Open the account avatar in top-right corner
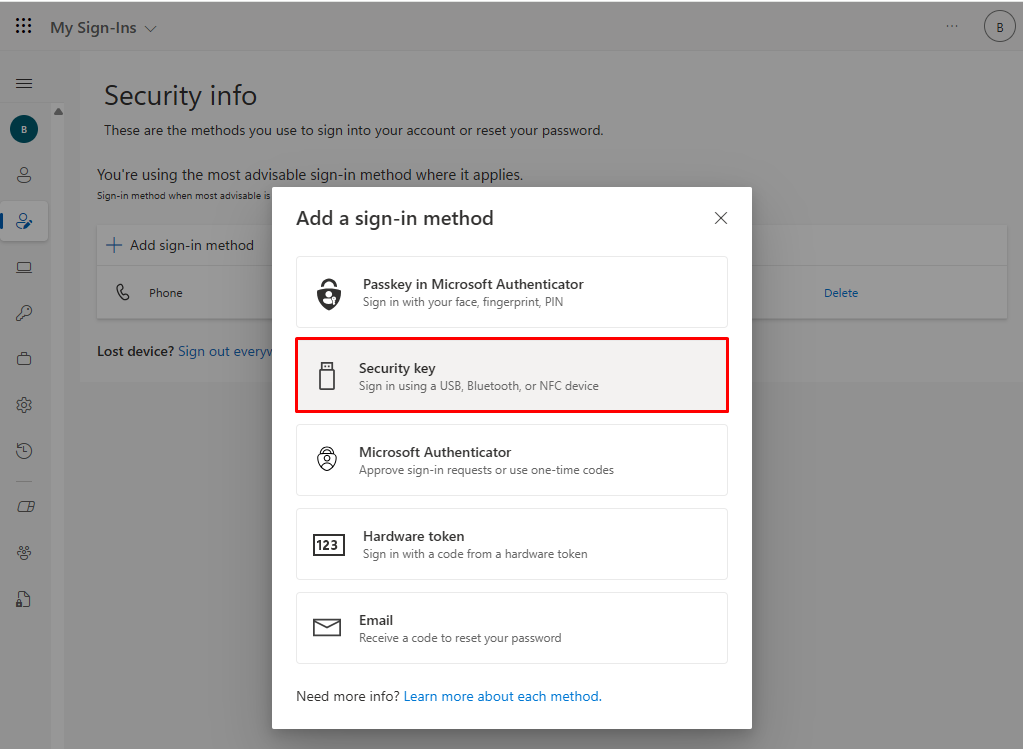 tap(999, 28)
